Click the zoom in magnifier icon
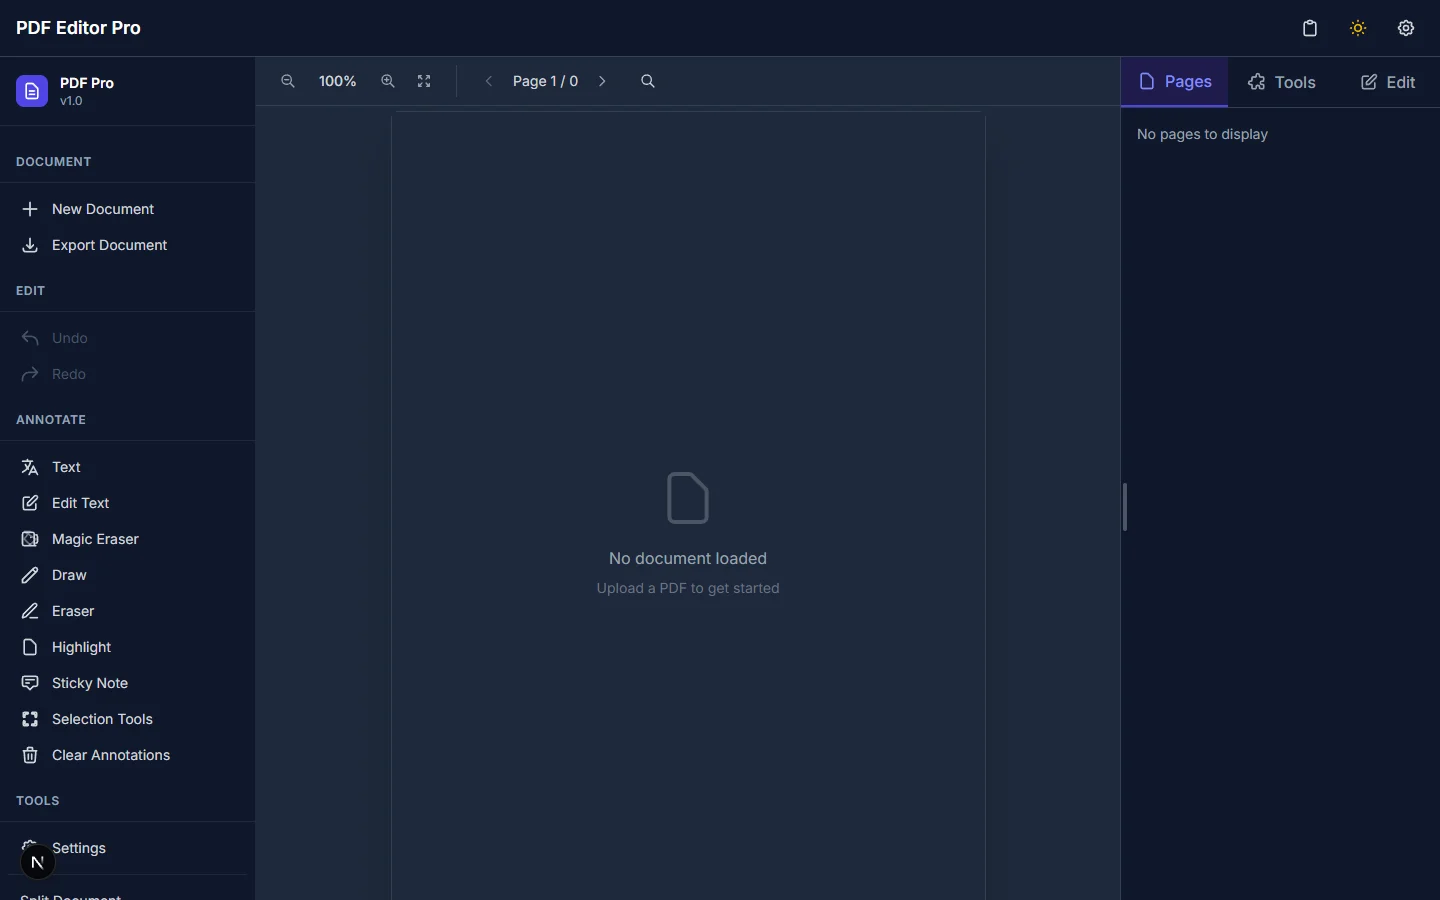The width and height of the screenshot is (1440, 900). click(x=388, y=82)
